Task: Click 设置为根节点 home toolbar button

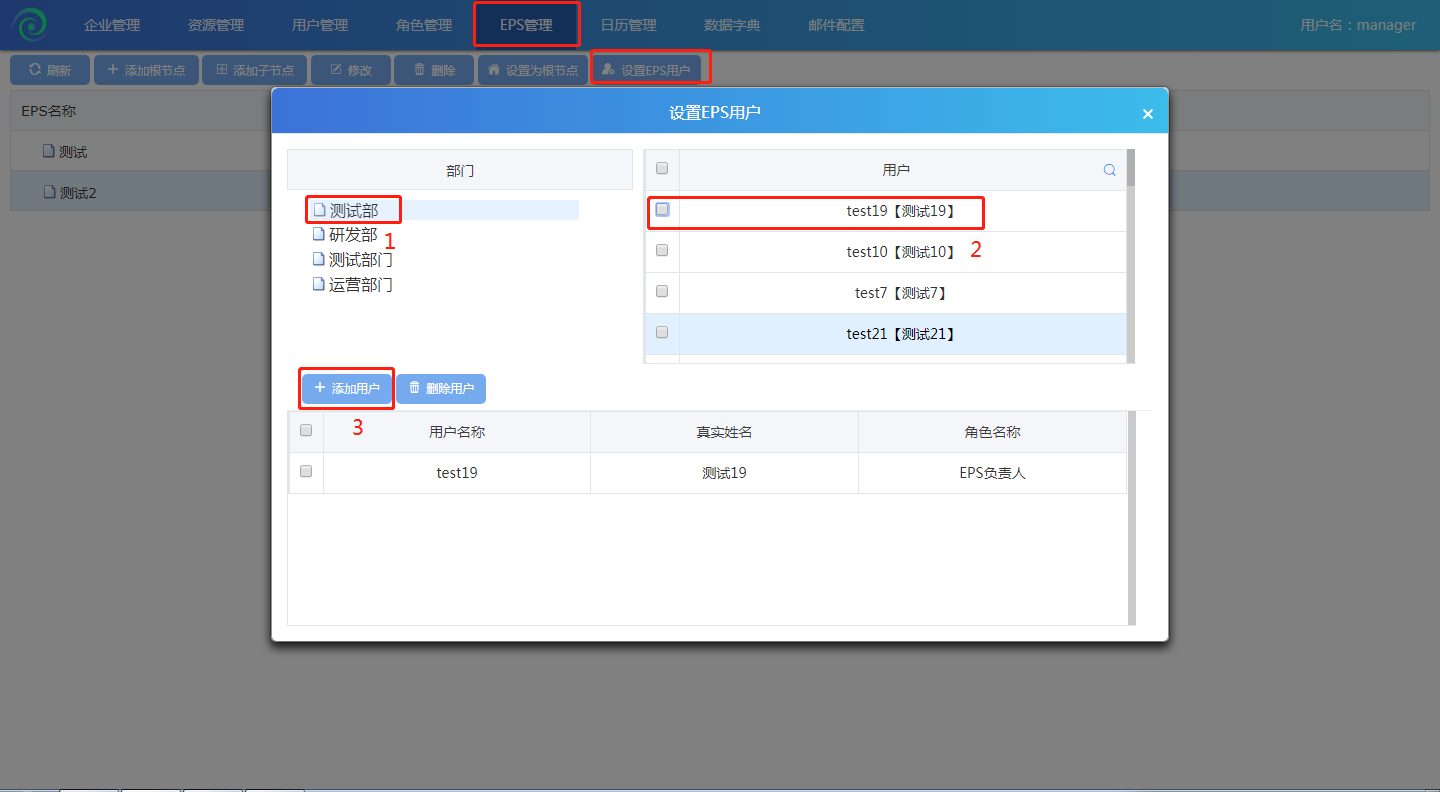Action: 533,70
